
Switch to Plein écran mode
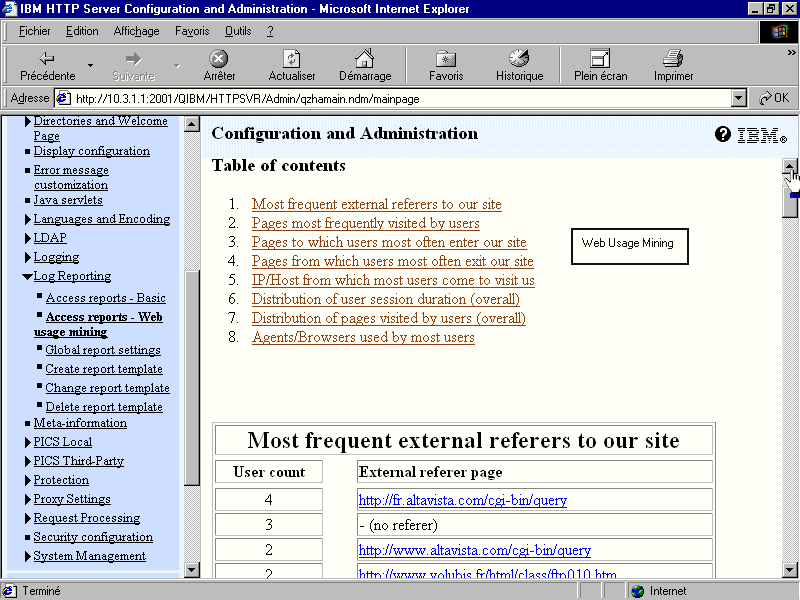600,59
